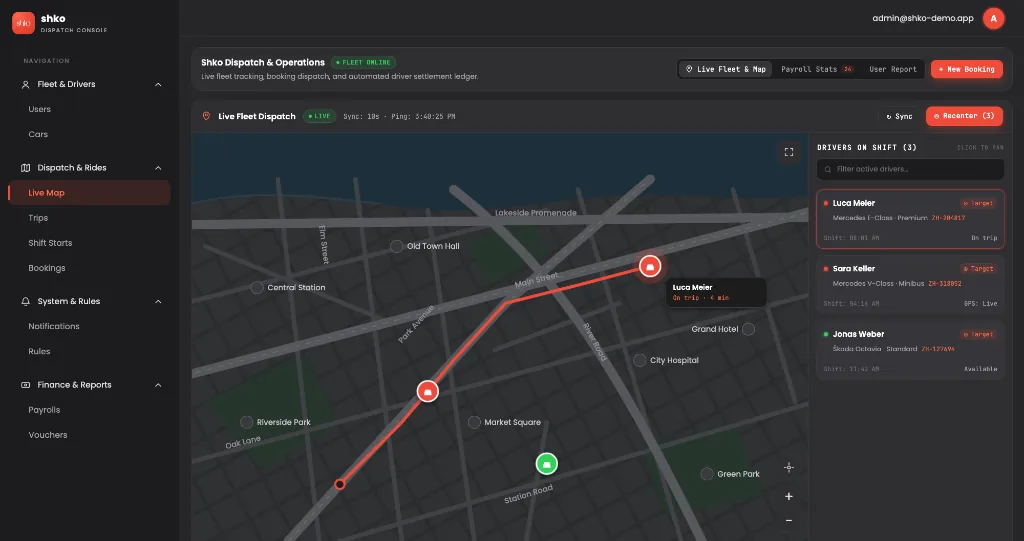The width and height of the screenshot is (1024, 541).
Task: Click the Riverside Park map pin
Action: 247,422
